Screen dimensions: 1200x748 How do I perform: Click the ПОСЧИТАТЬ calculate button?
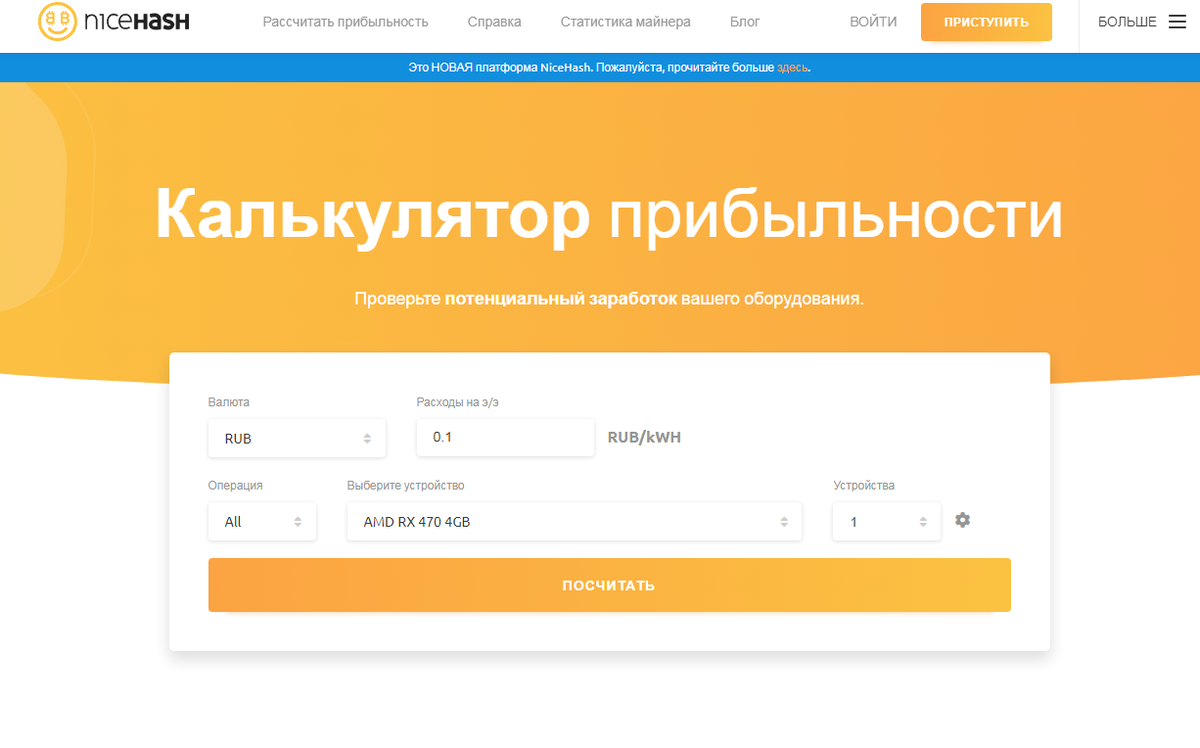[x=609, y=585]
